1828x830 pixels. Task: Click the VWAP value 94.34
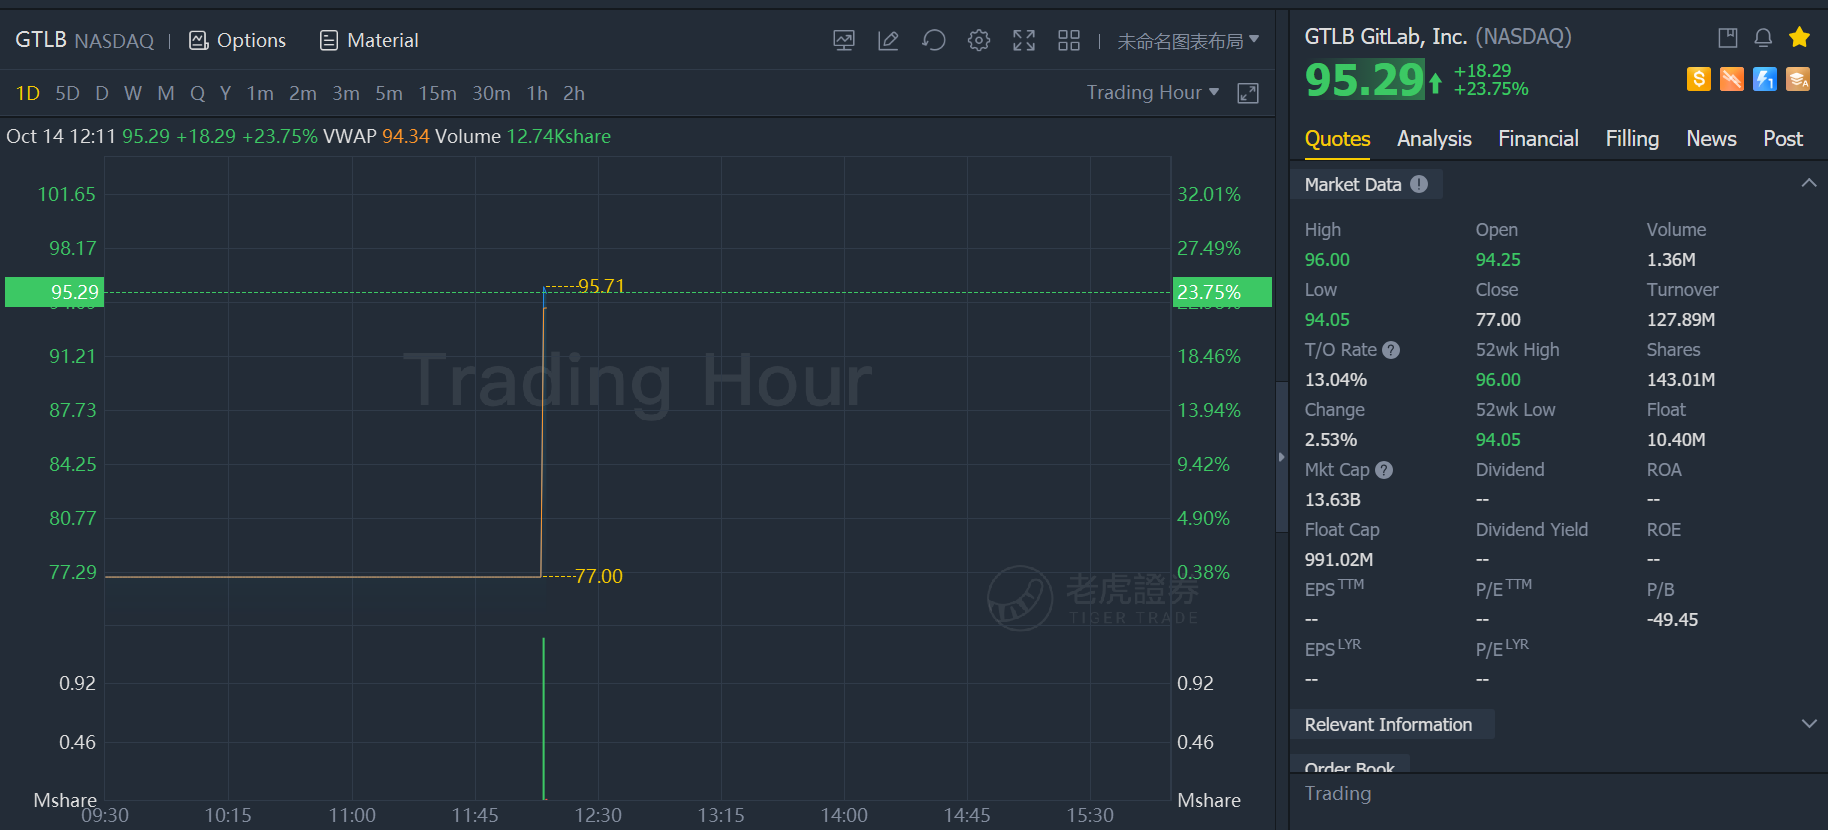406,136
